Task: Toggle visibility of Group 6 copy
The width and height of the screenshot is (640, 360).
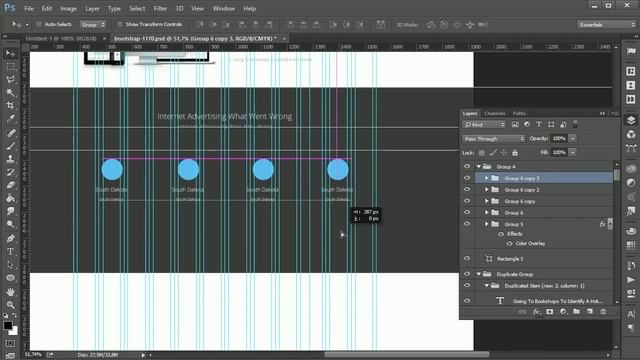Action: (467, 201)
